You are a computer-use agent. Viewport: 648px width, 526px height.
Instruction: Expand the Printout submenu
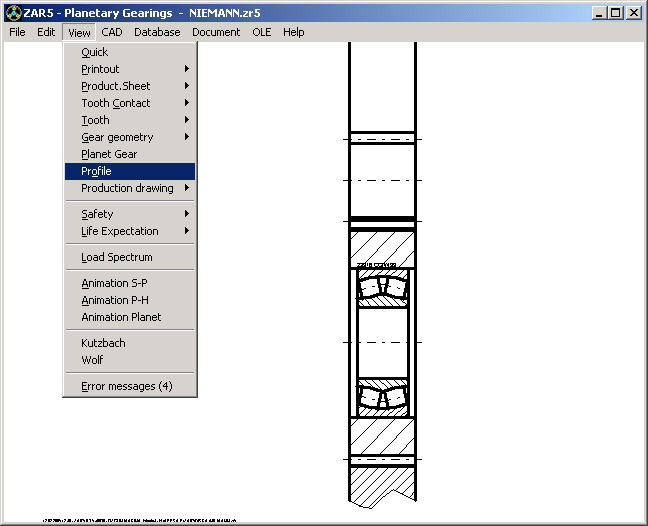click(100, 69)
